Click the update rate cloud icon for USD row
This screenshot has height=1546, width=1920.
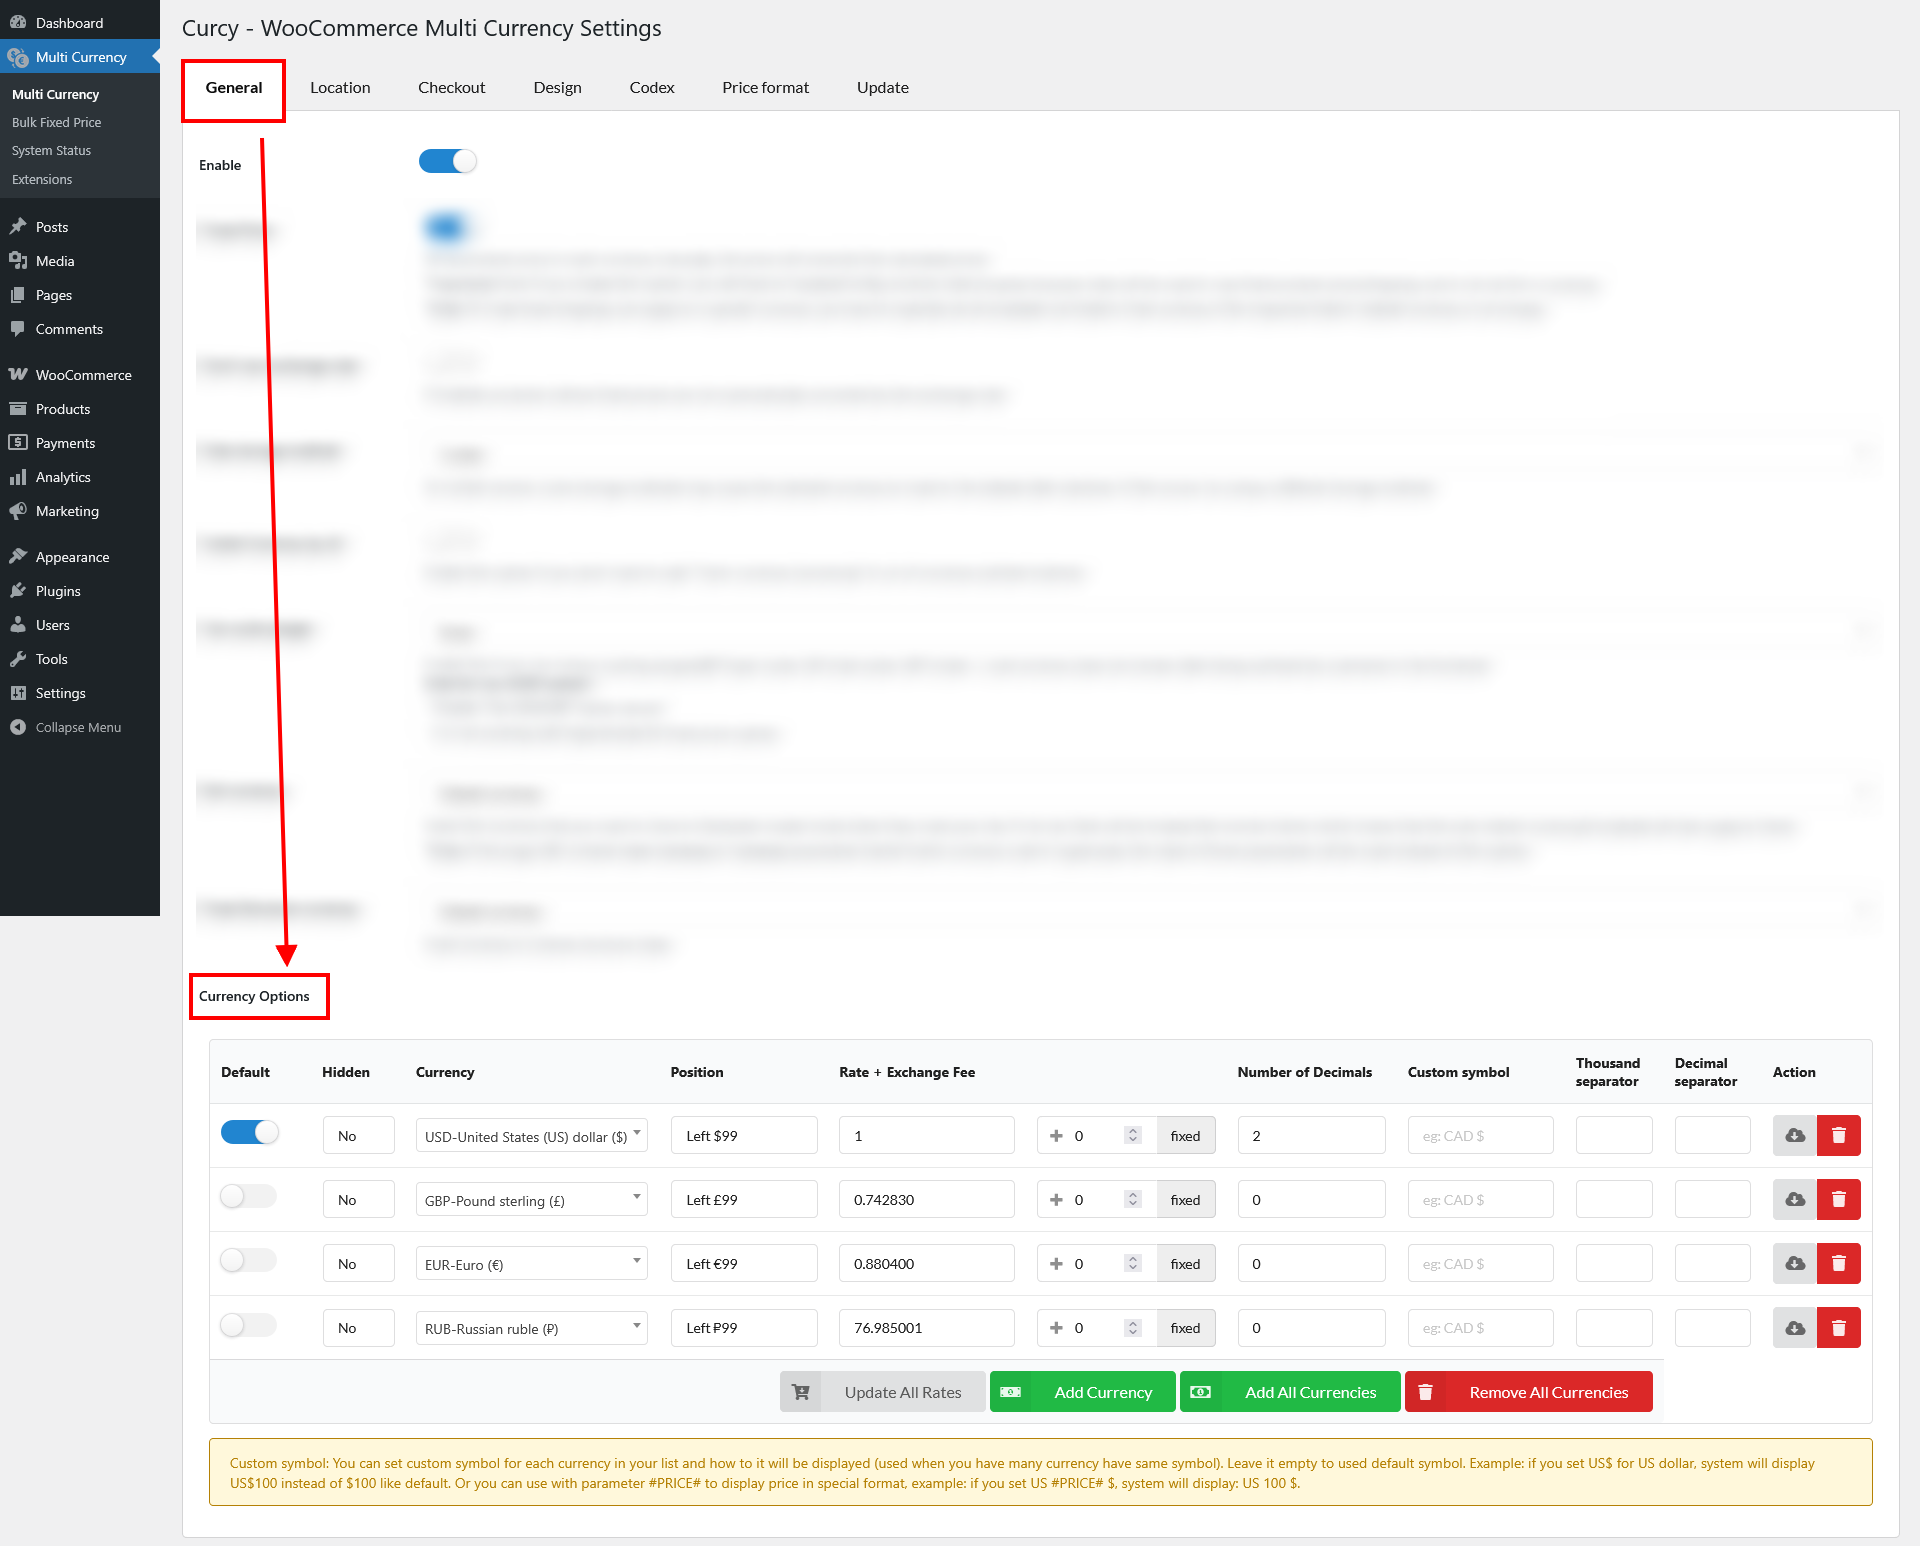pyautogui.click(x=1795, y=1136)
